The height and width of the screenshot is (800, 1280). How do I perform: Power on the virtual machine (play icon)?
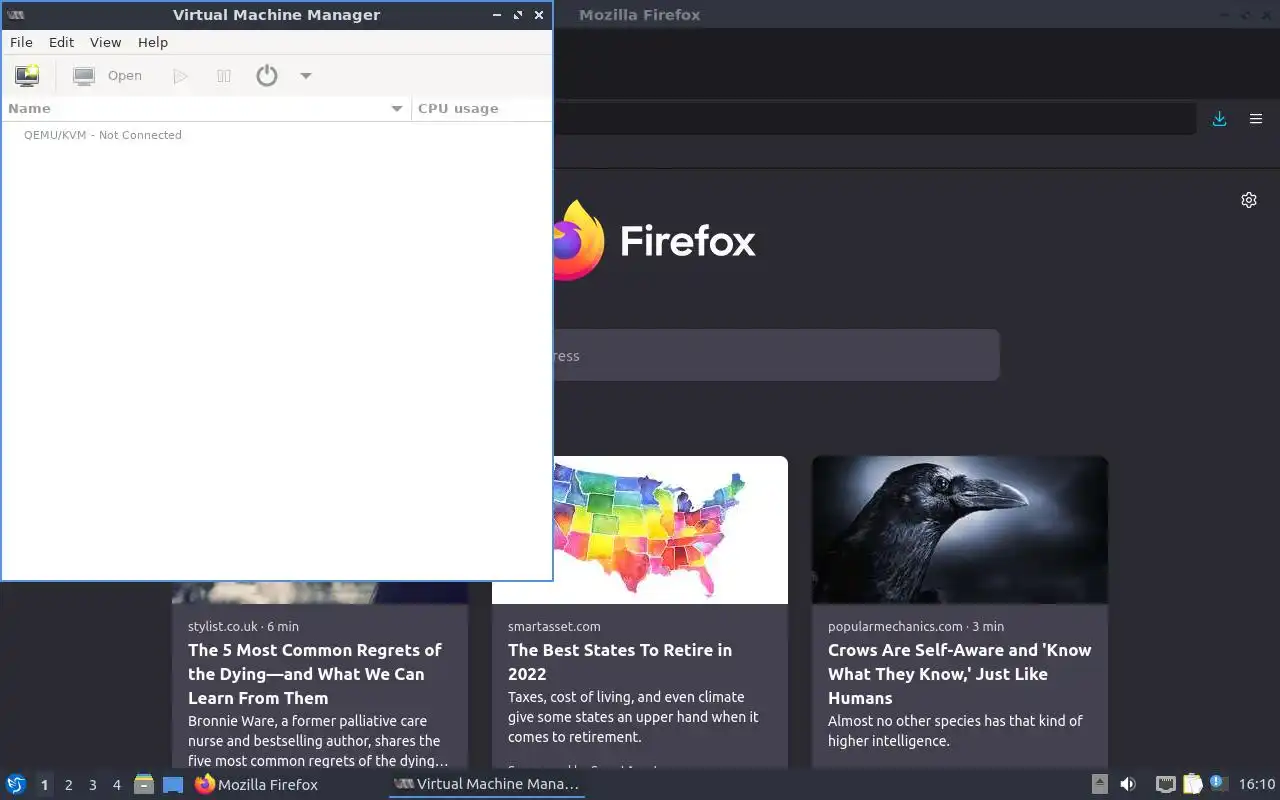pos(180,75)
